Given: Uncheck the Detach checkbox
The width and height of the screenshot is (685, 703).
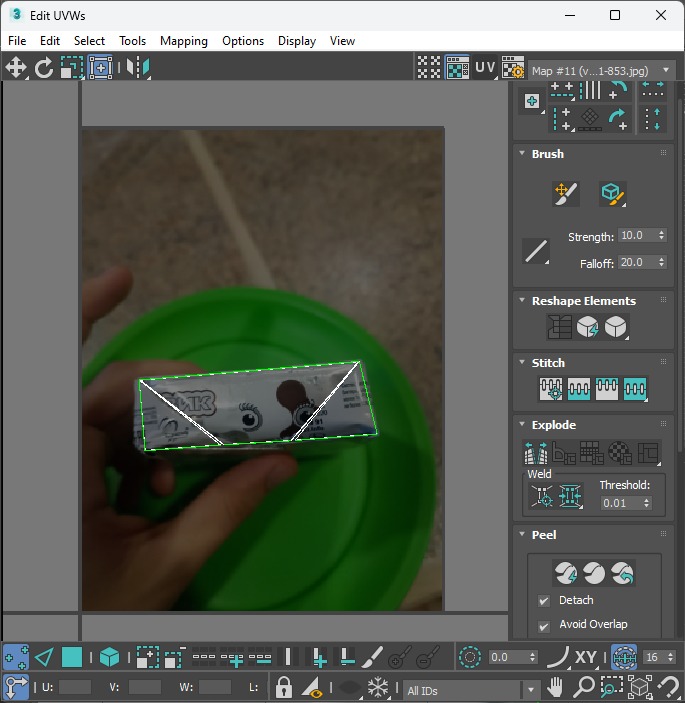Looking at the screenshot, I should pyautogui.click(x=543, y=601).
